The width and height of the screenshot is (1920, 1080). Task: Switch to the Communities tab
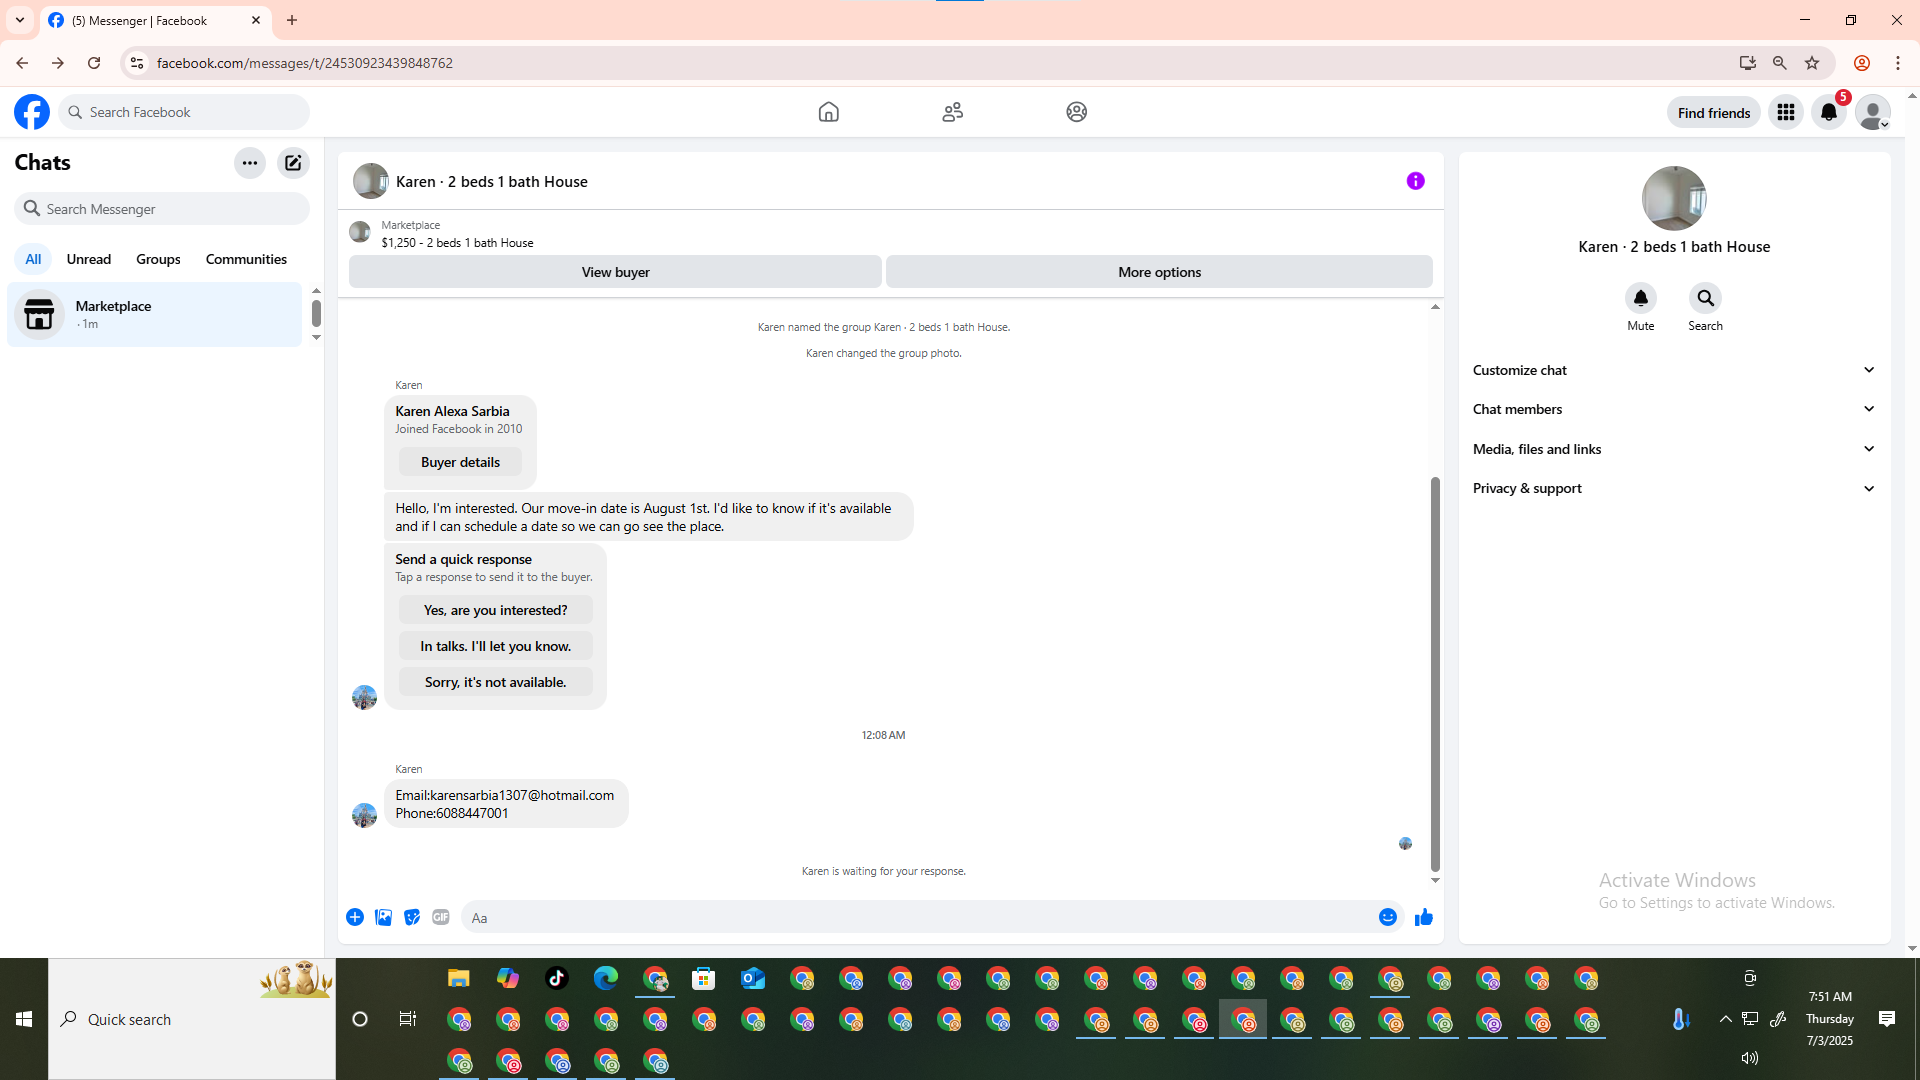pos(246,259)
